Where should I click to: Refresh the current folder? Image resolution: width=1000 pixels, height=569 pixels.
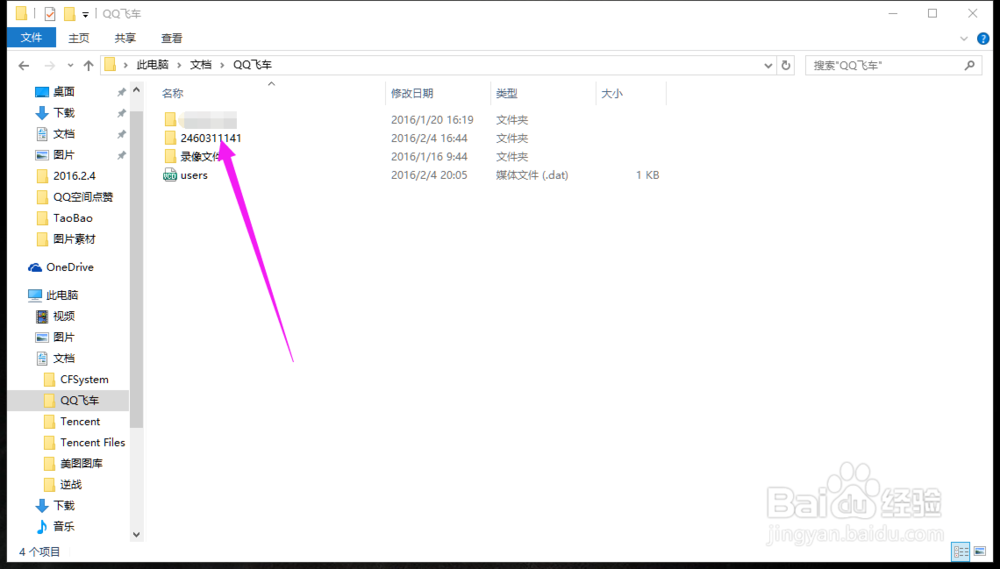click(x=786, y=65)
